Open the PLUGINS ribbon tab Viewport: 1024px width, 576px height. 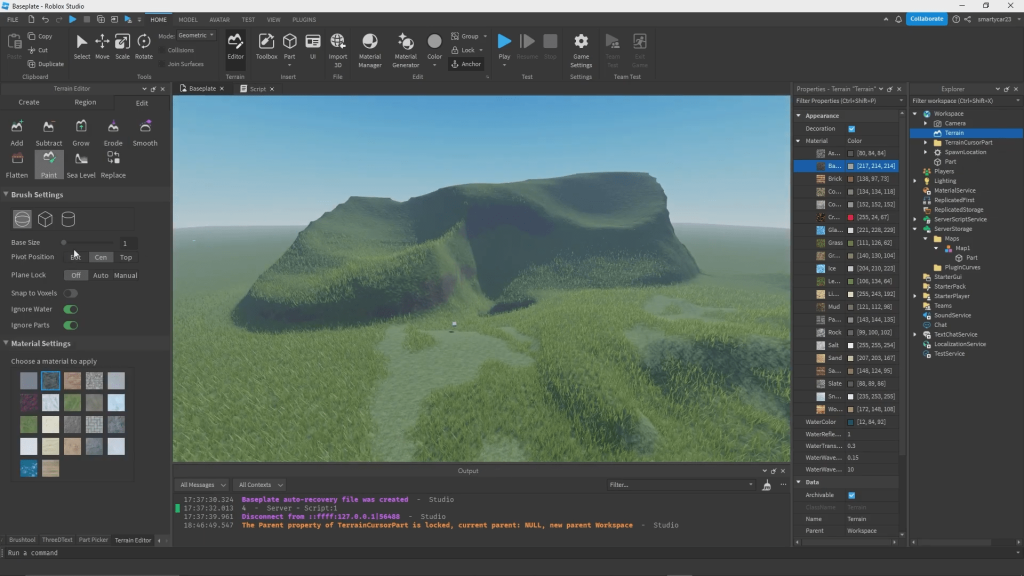[x=304, y=20]
